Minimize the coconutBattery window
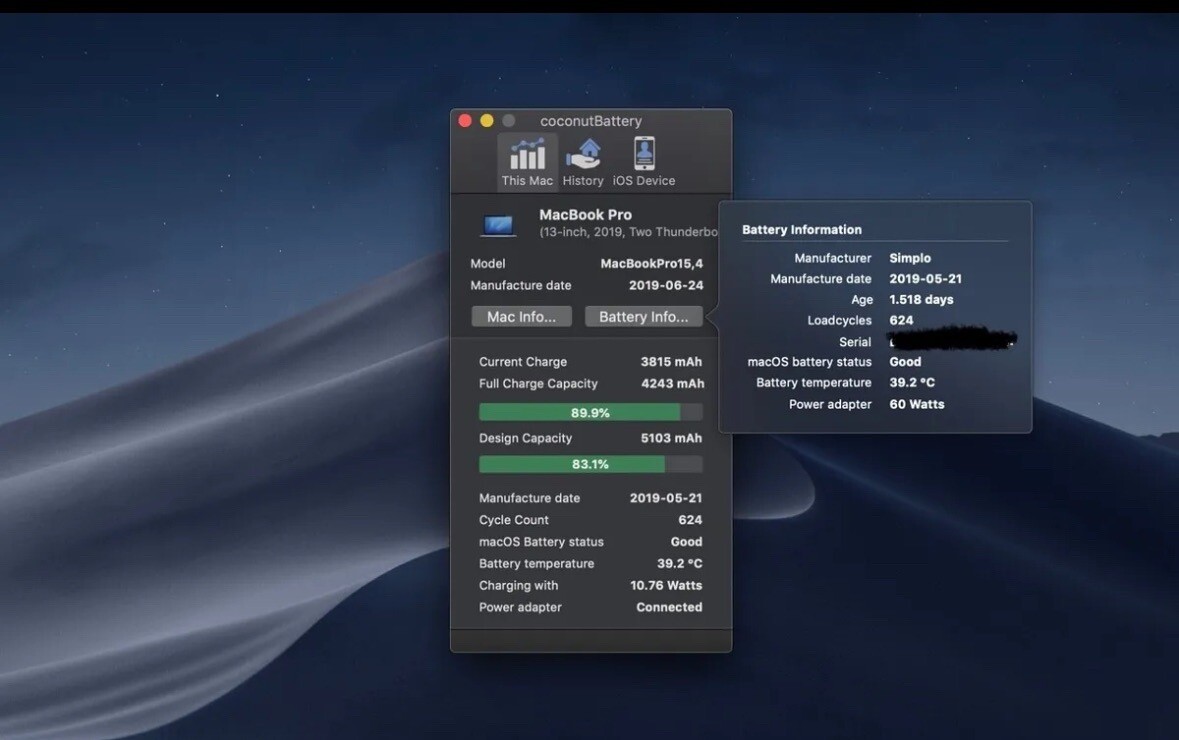This screenshot has width=1179, height=740. pyautogui.click(x=486, y=120)
